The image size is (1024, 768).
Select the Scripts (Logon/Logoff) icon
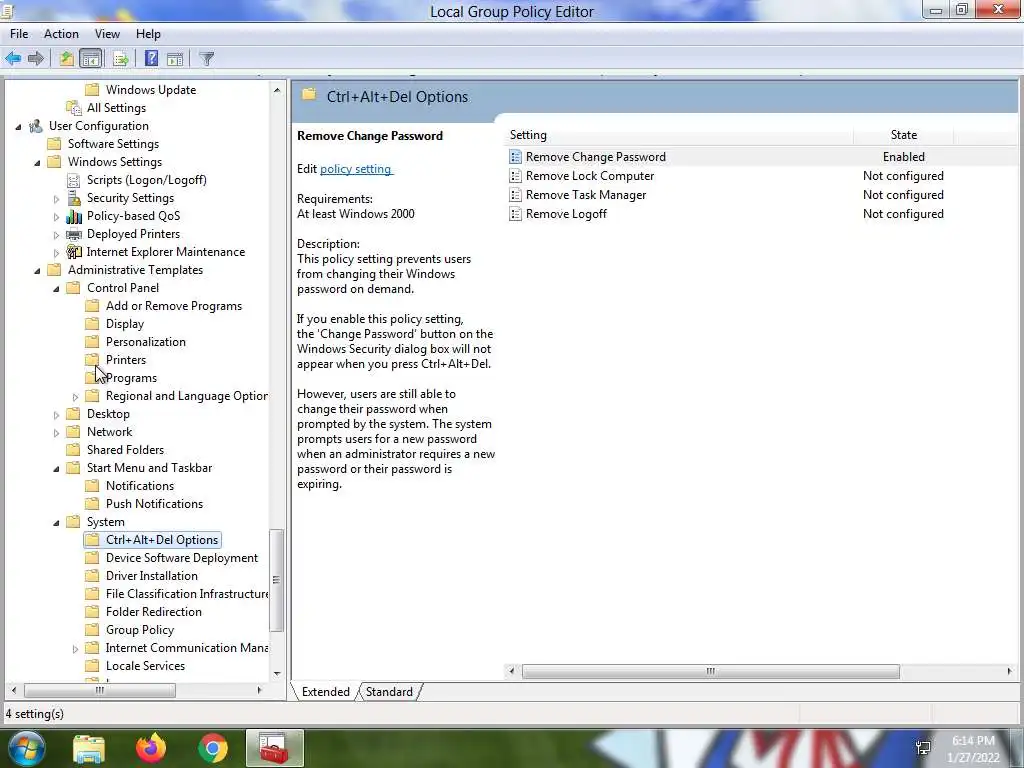pyautogui.click(x=74, y=180)
